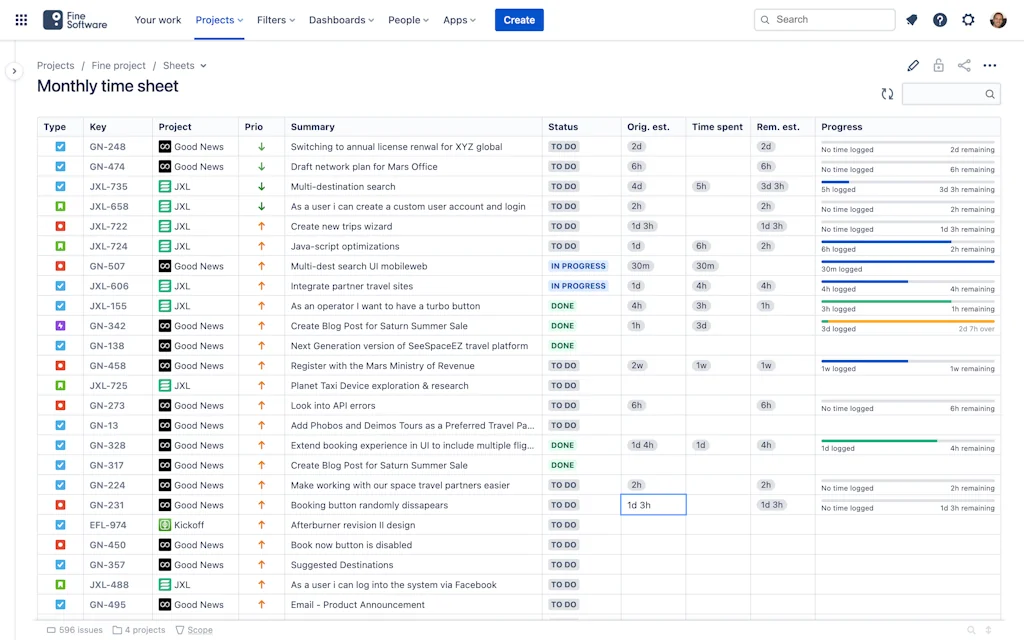Open the app switcher grid icon
1024x640 pixels.
[x=21, y=20]
